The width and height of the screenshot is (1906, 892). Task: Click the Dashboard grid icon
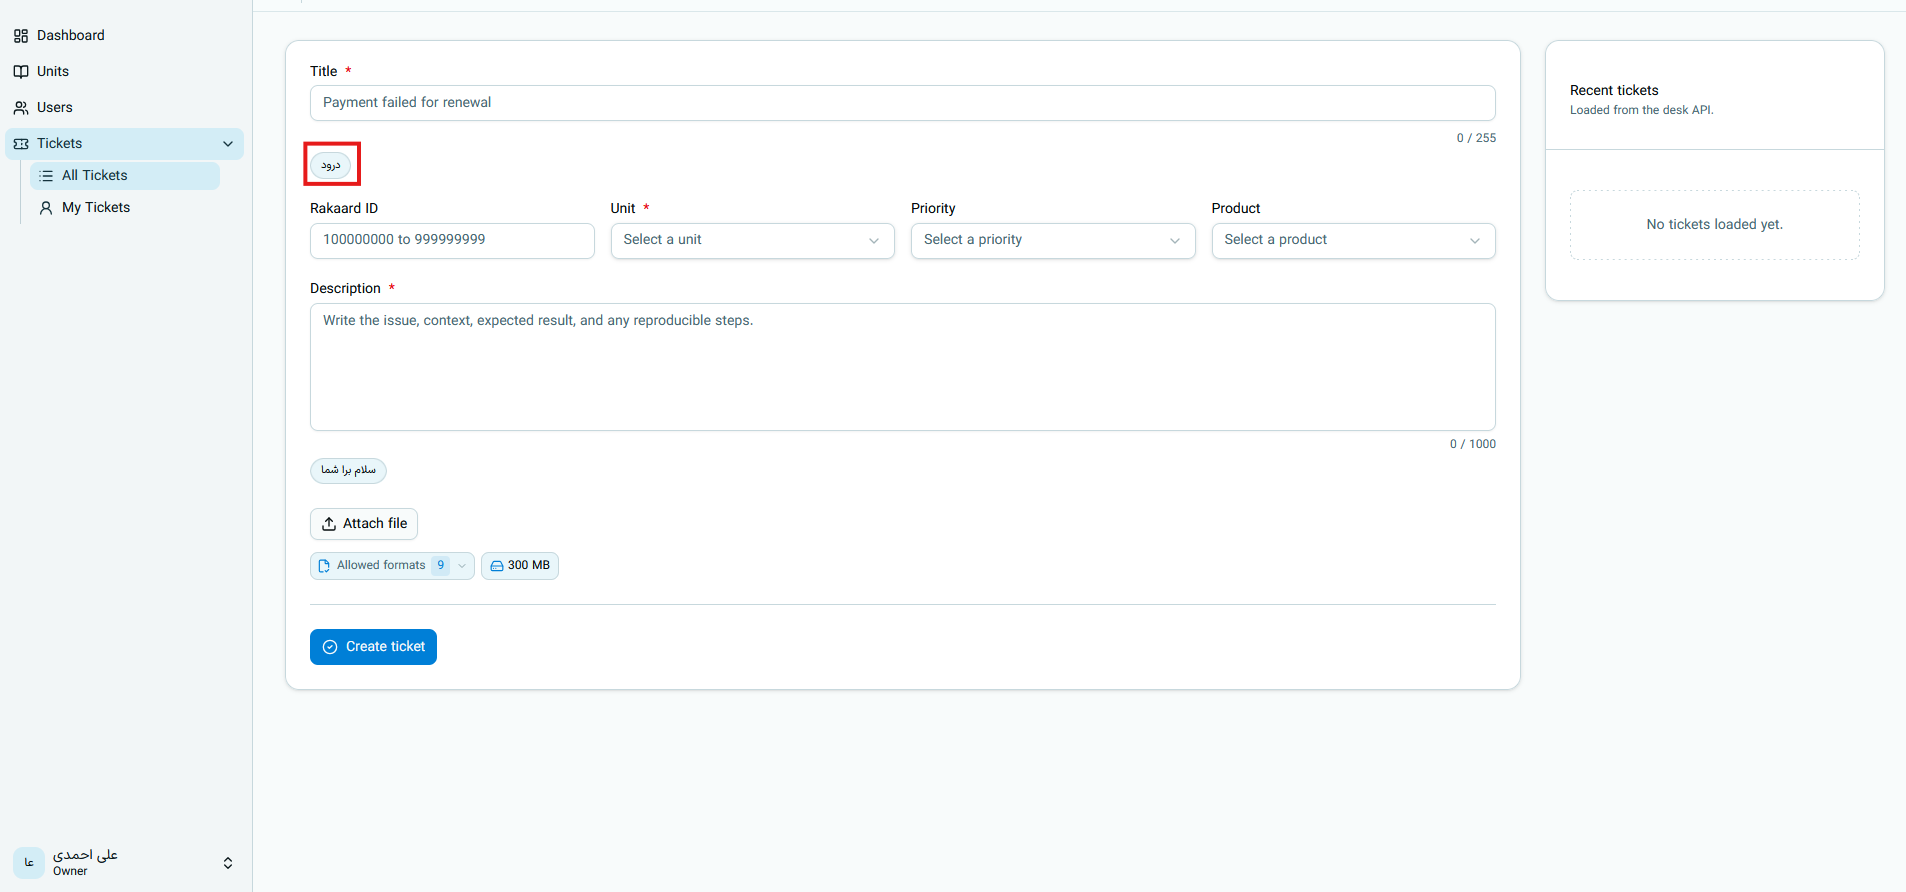click(x=21, y=36)
